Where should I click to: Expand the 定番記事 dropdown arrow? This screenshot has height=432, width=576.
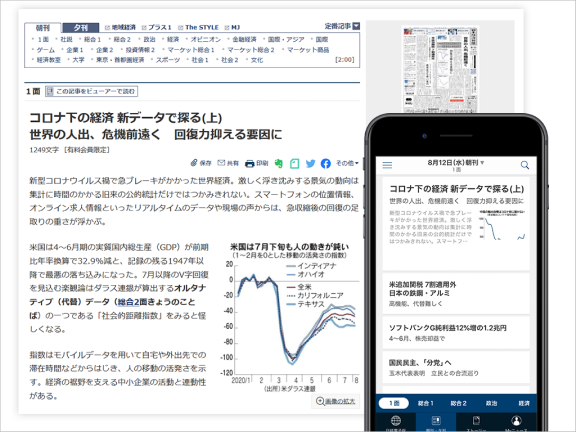point(356,26)
